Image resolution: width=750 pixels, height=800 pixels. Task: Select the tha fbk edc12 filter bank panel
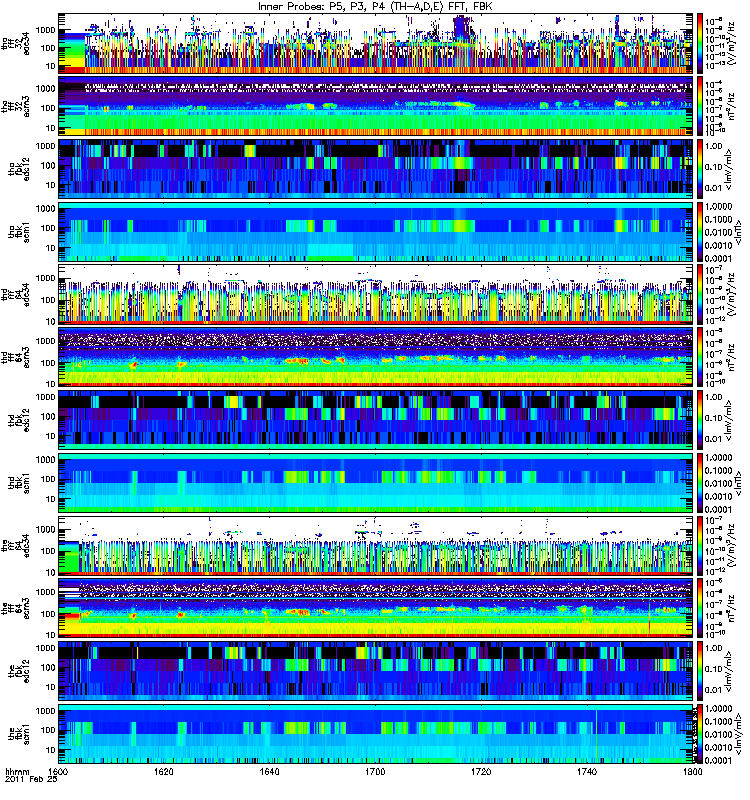(376, 169)
